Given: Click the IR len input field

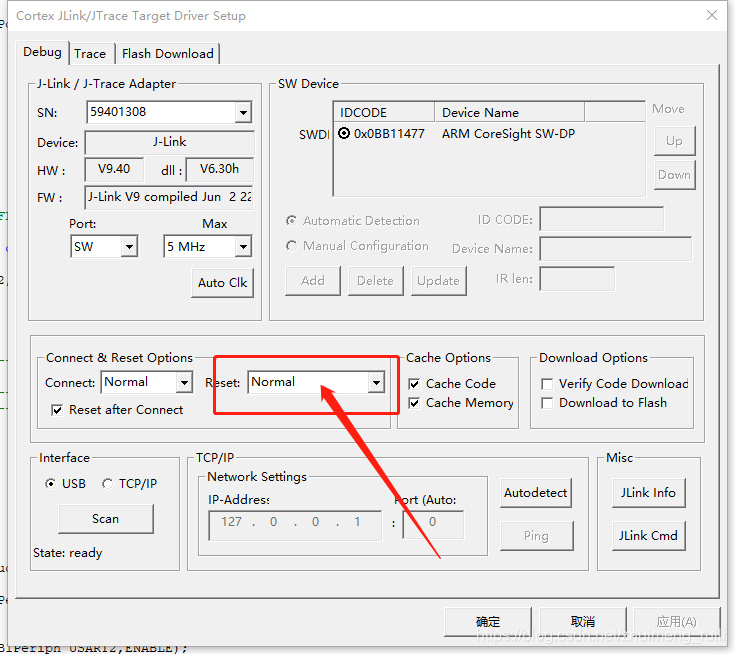Looking at the screenshot, I should click(577, 279).
